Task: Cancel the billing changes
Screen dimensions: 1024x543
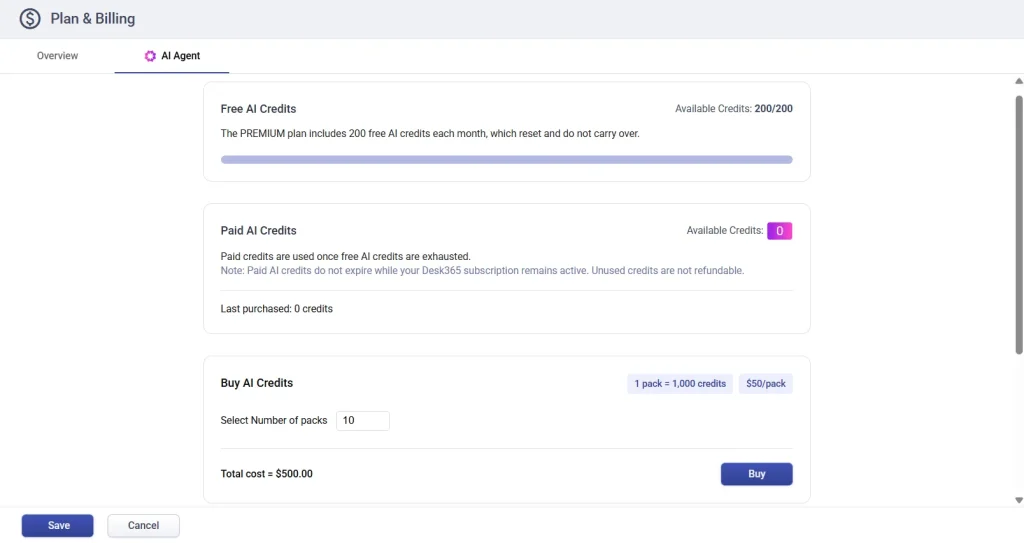Action: pyautogui.click(x=143, y=526)
